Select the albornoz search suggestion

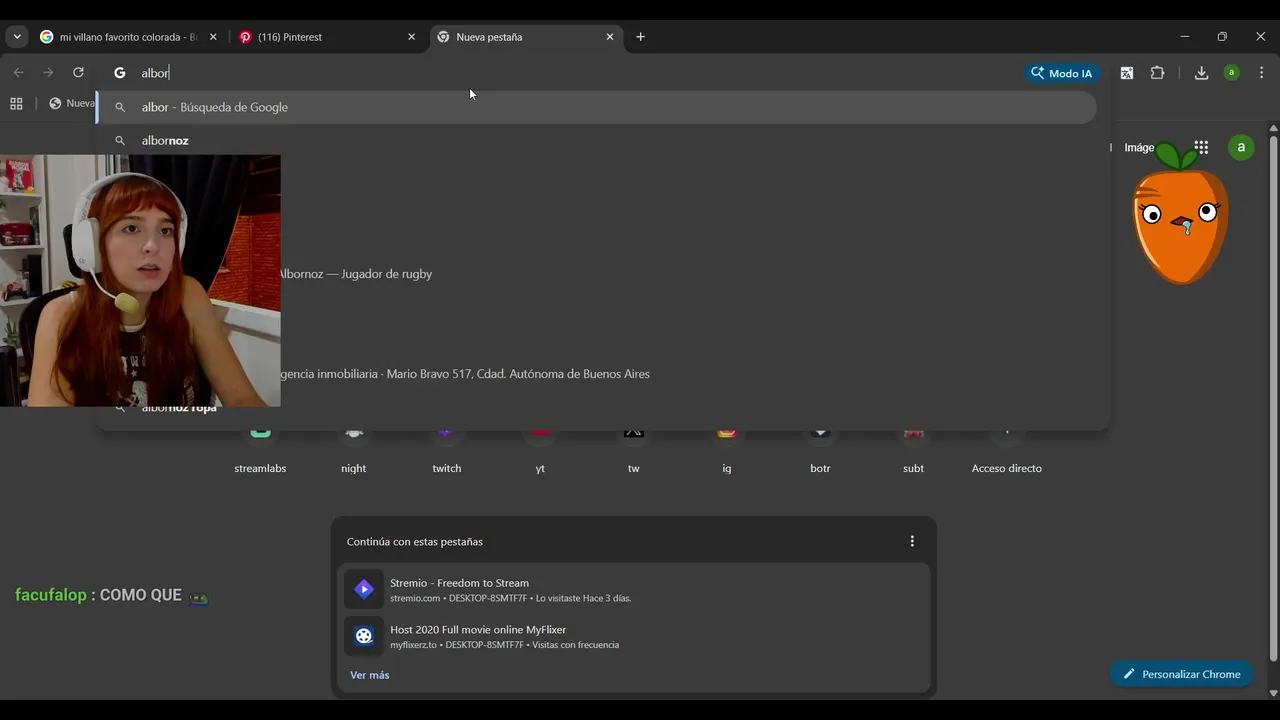click(x=597, y=141)
